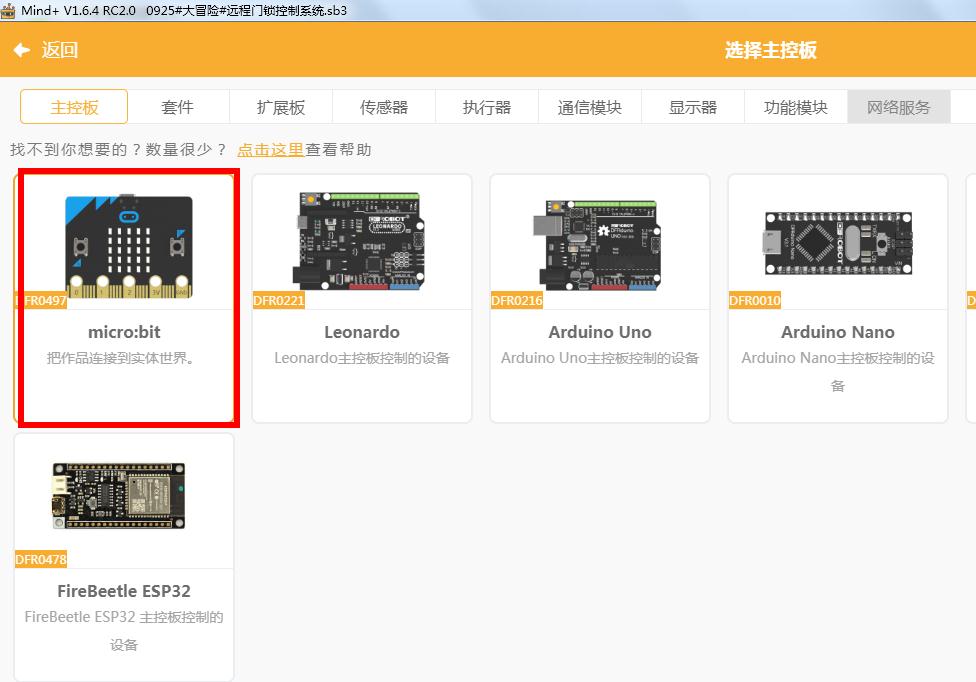Click the 点击这里 help link
This screenshot has height=682, width=976.
[x=270, y=150]
